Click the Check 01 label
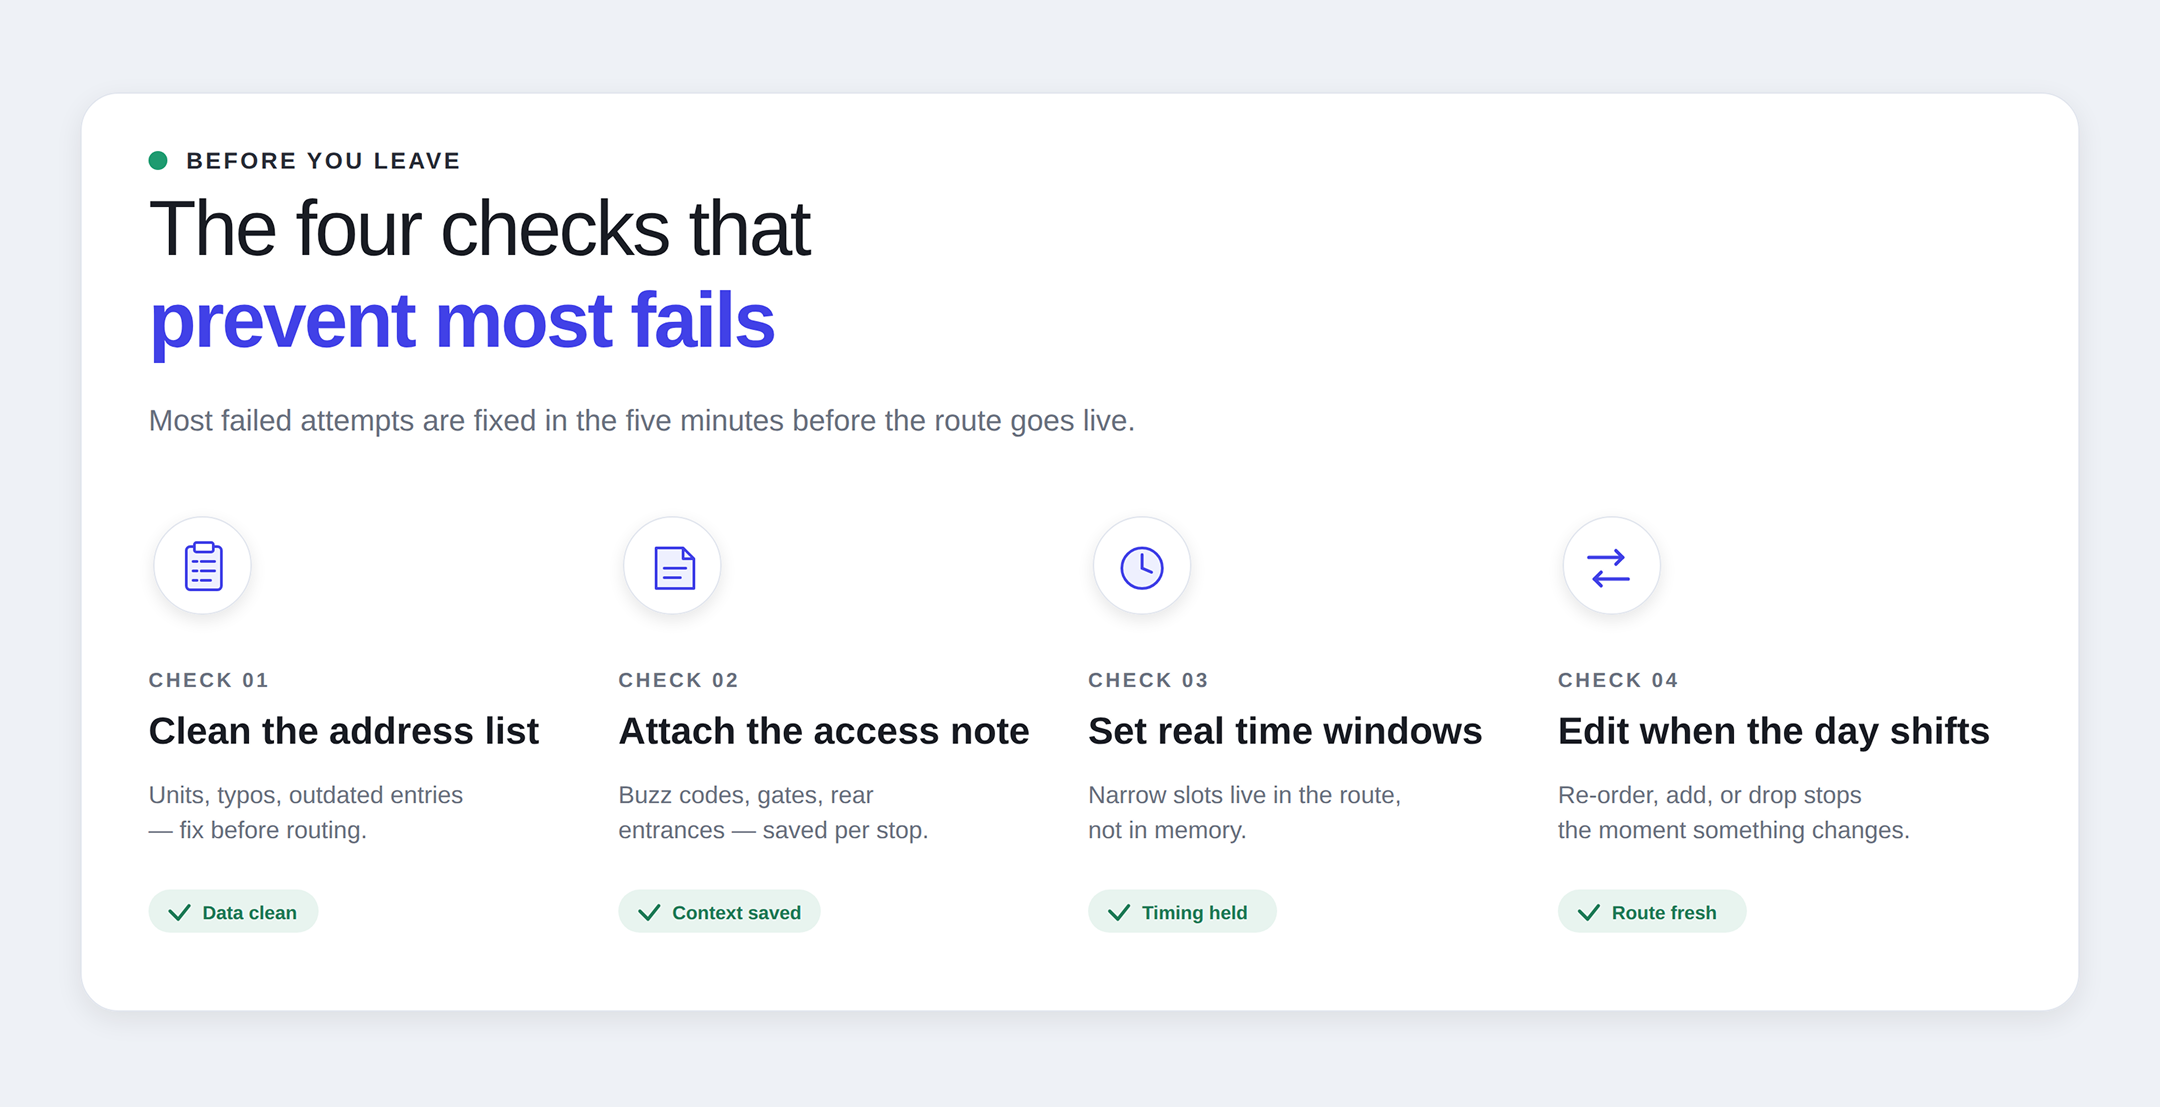This screenshot has width=2160, height=1107. (209, 680)
